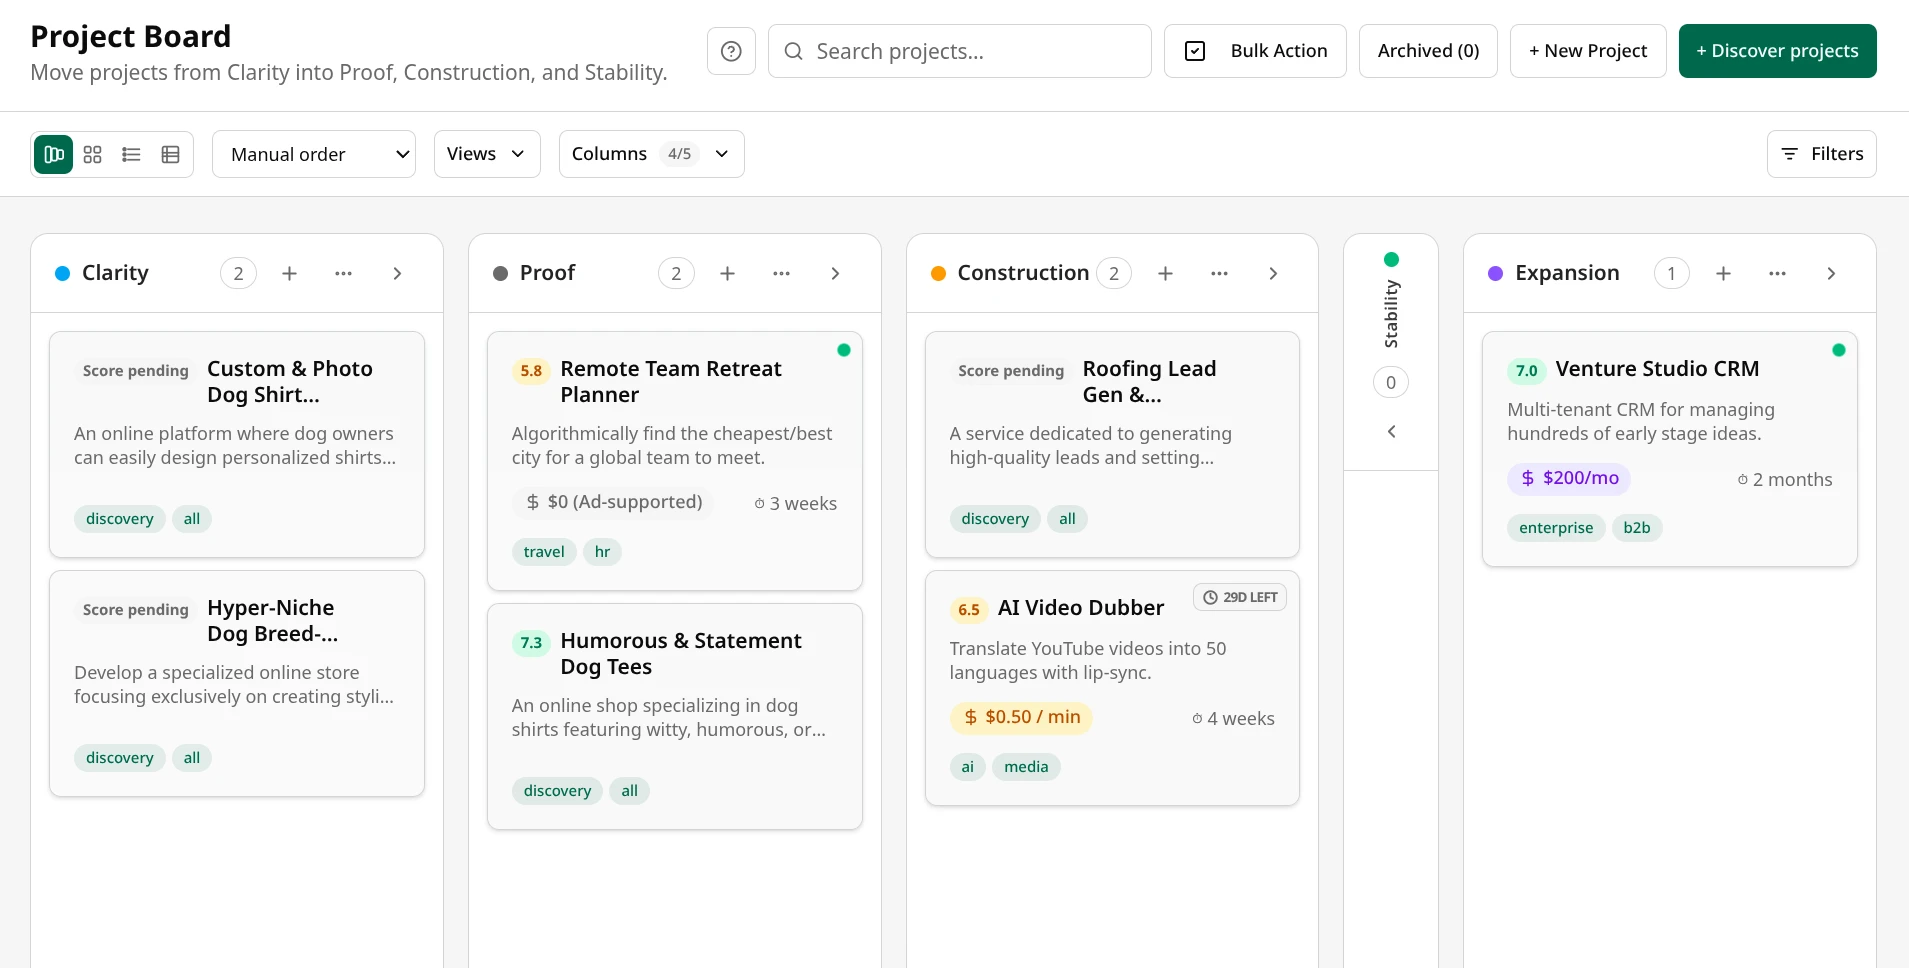Add a new card to the Expansion column
1909x968 pixels.
1724,272
